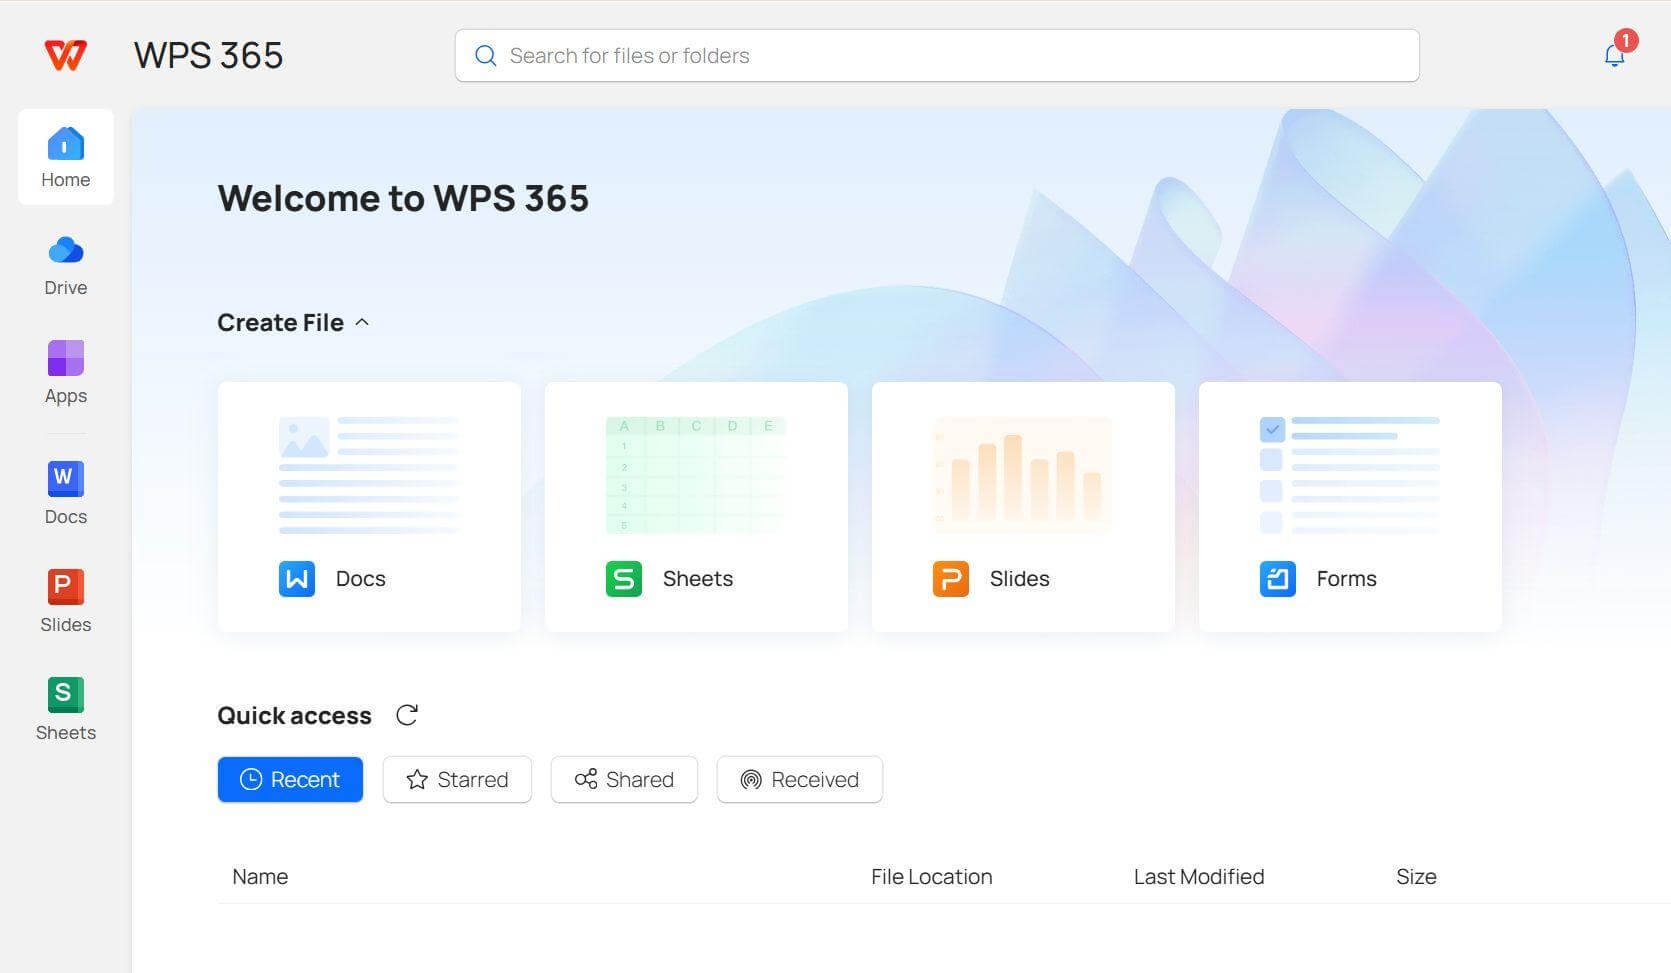Switch to the Received tab

point(799,779)
